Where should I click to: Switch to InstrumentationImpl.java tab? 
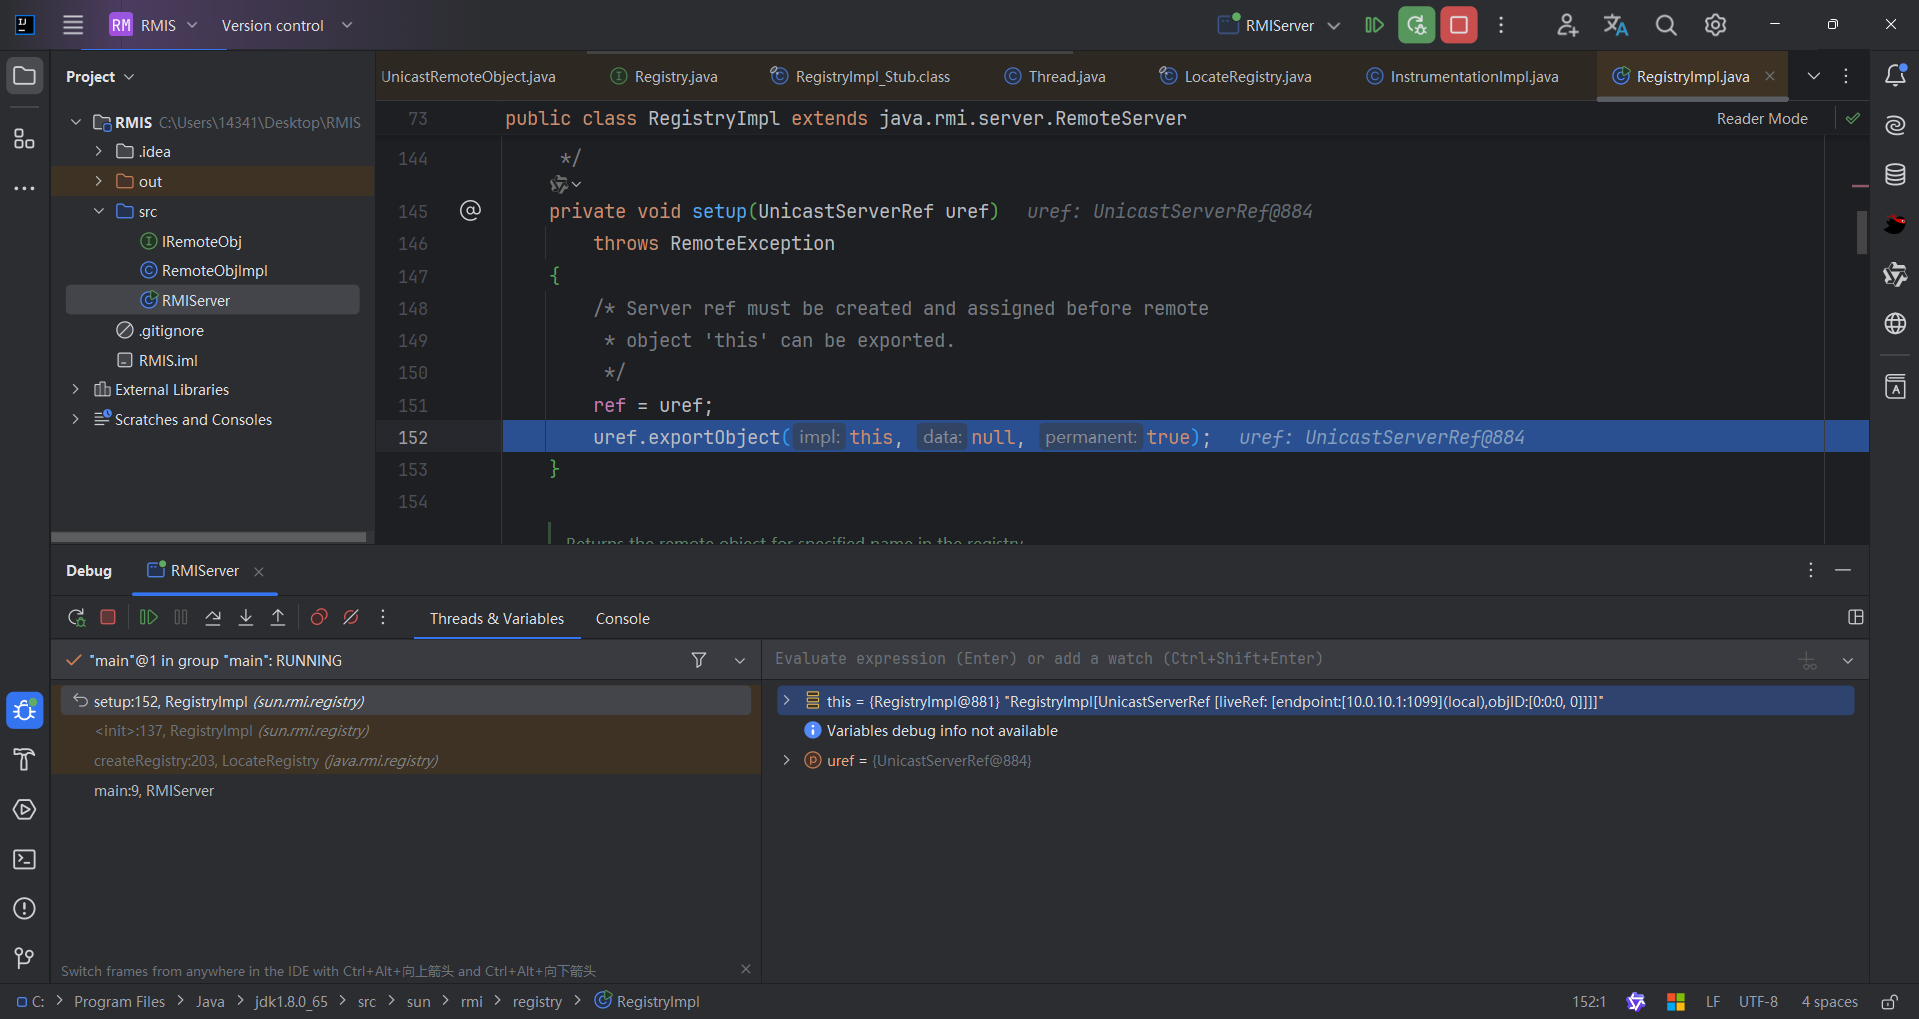pyautogui.click(x=1463, y=76)
